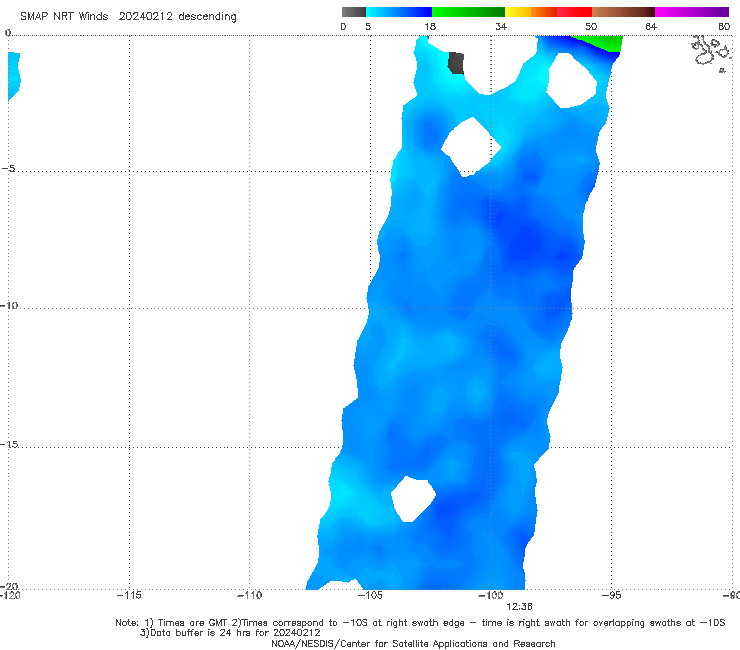Click the magenta-purple segment of the color bar

(x=692, y=12)
